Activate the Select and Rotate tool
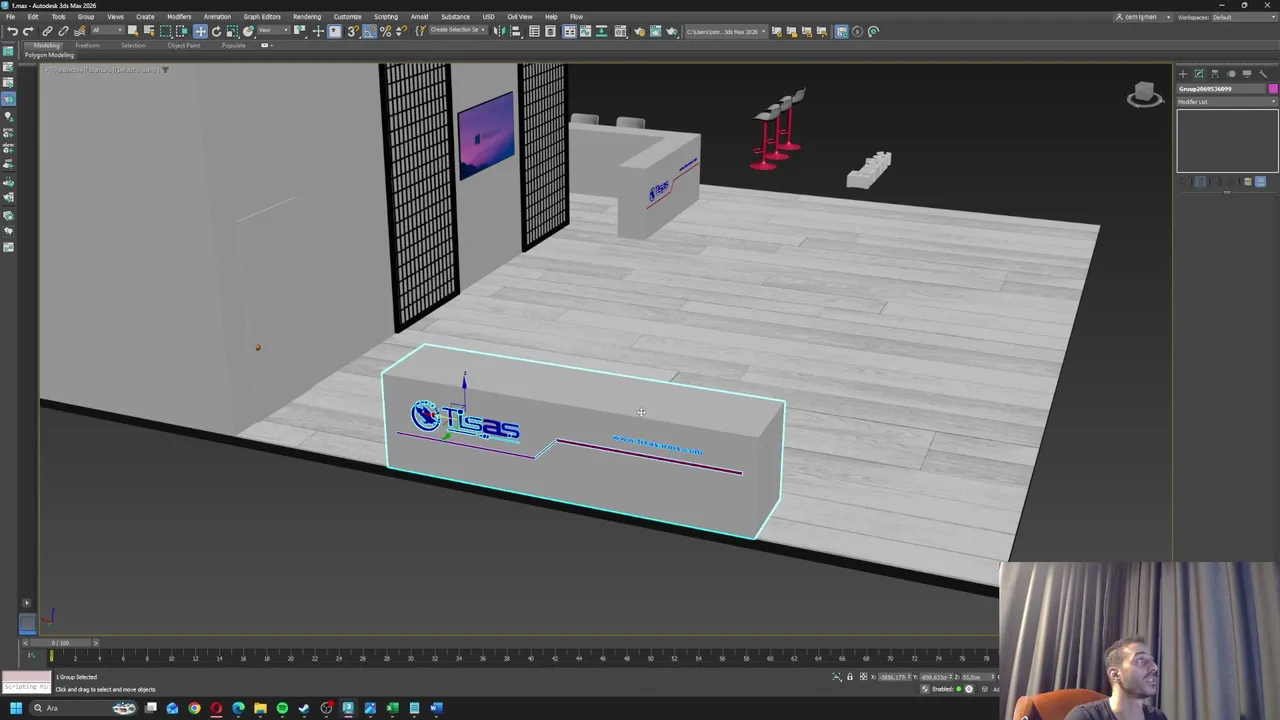Viewport: 1280px width, 720px height. (216, 31)
